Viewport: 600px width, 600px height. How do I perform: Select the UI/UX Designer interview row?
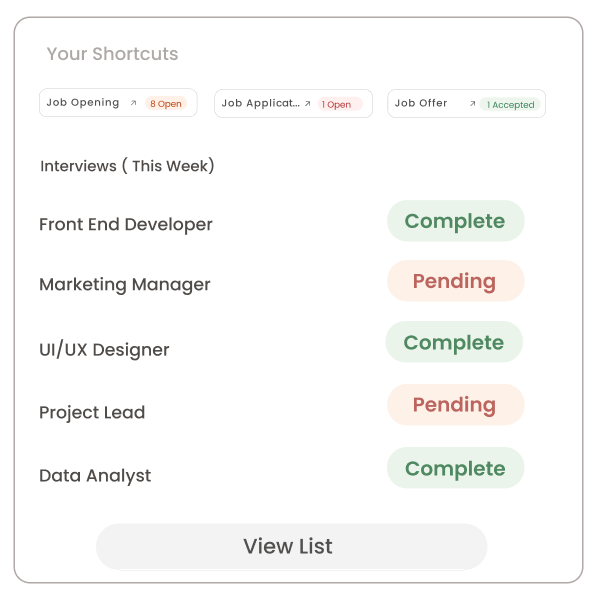click(x=104, y=350)
